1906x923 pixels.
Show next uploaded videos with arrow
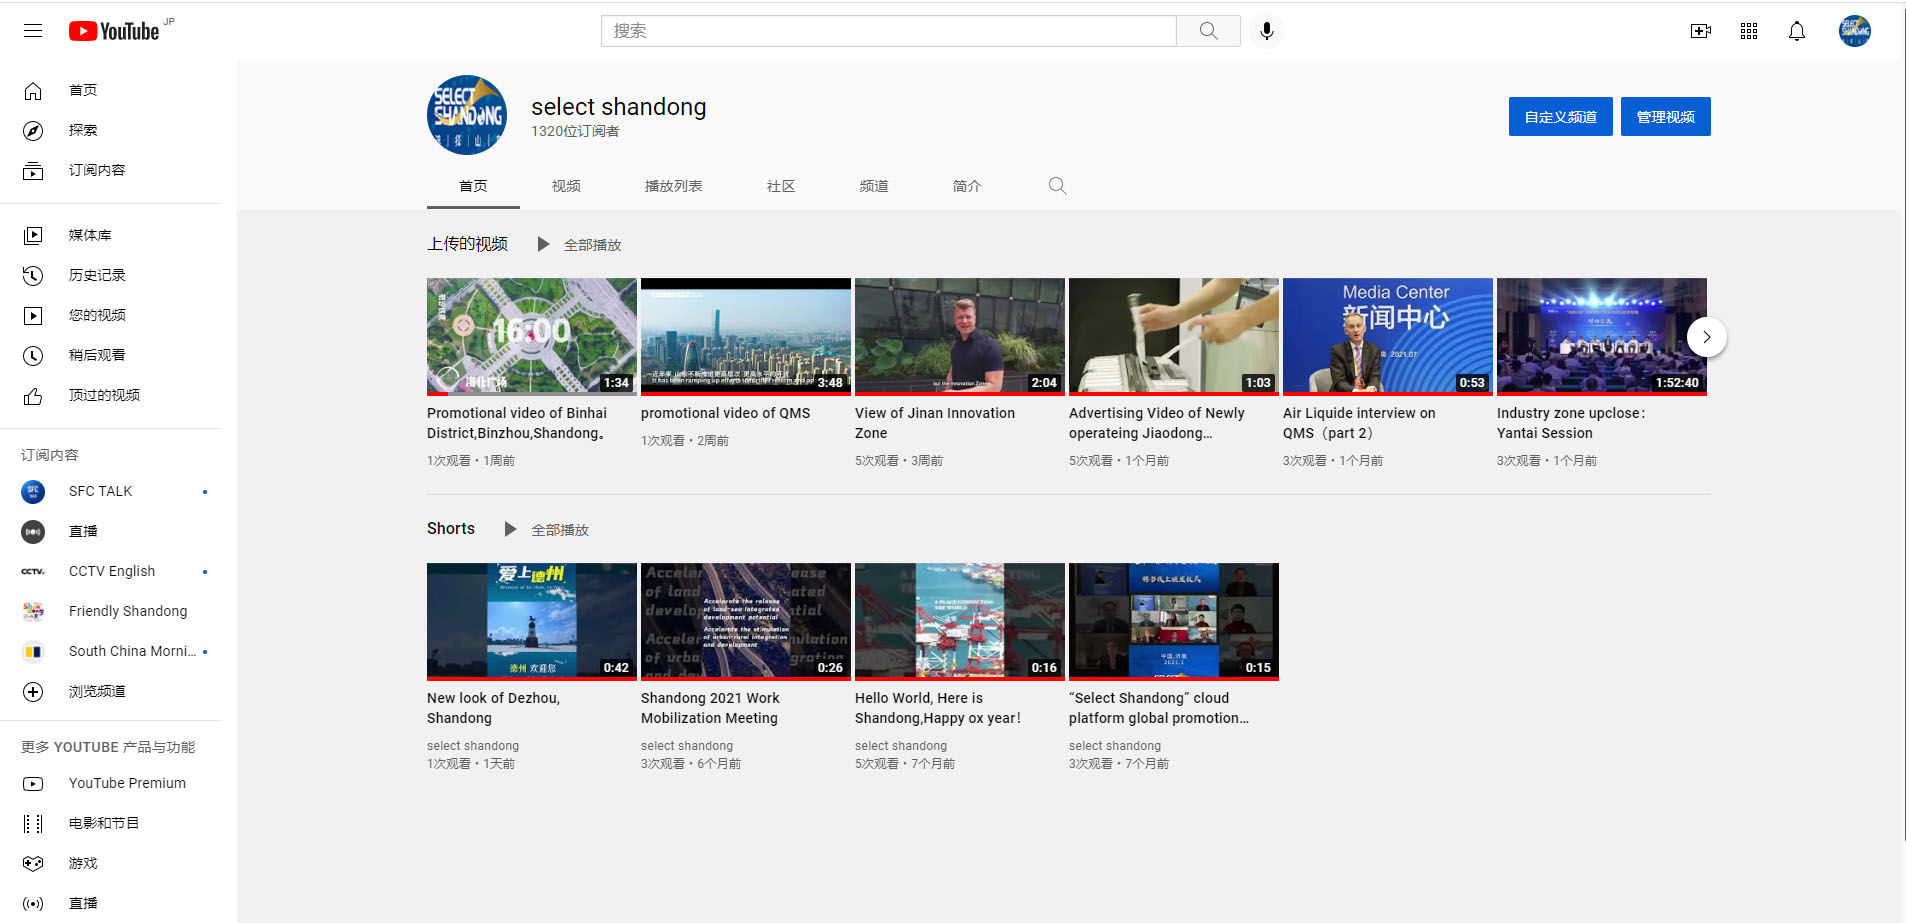pos(1706,337)
